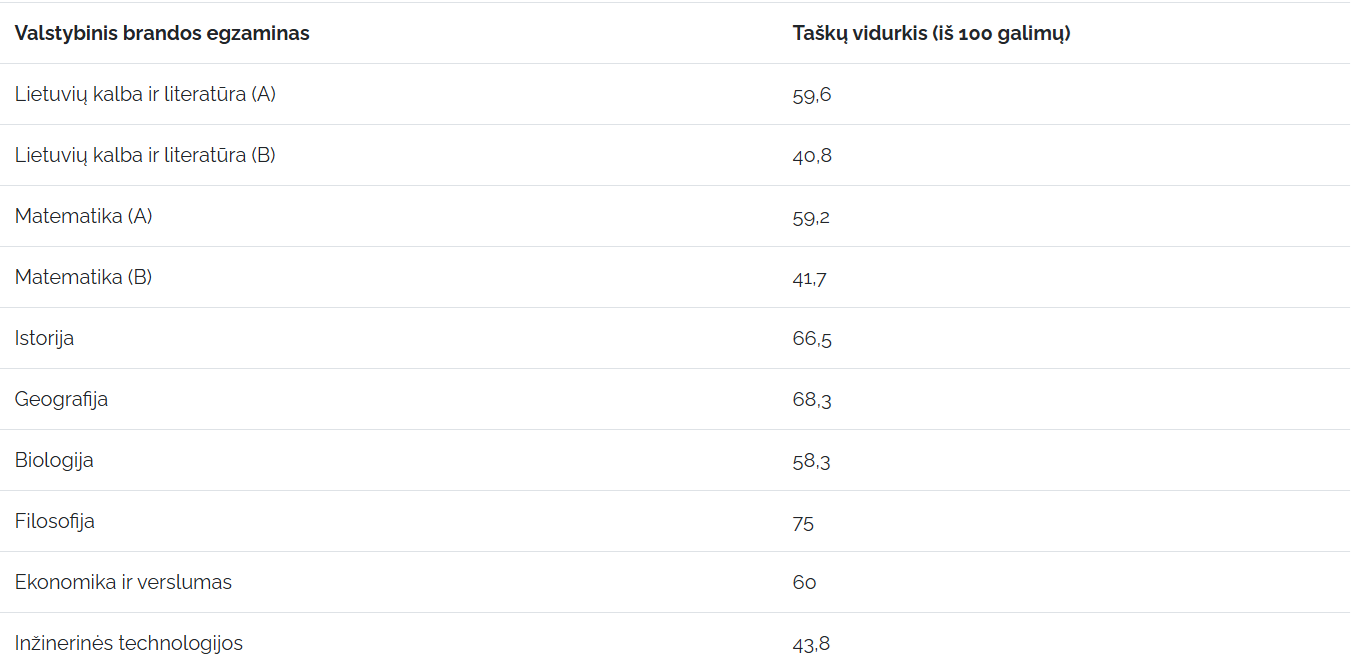Click the score value 40,8
Viewport: 1357px width, 664px height.
click(812, 156)
